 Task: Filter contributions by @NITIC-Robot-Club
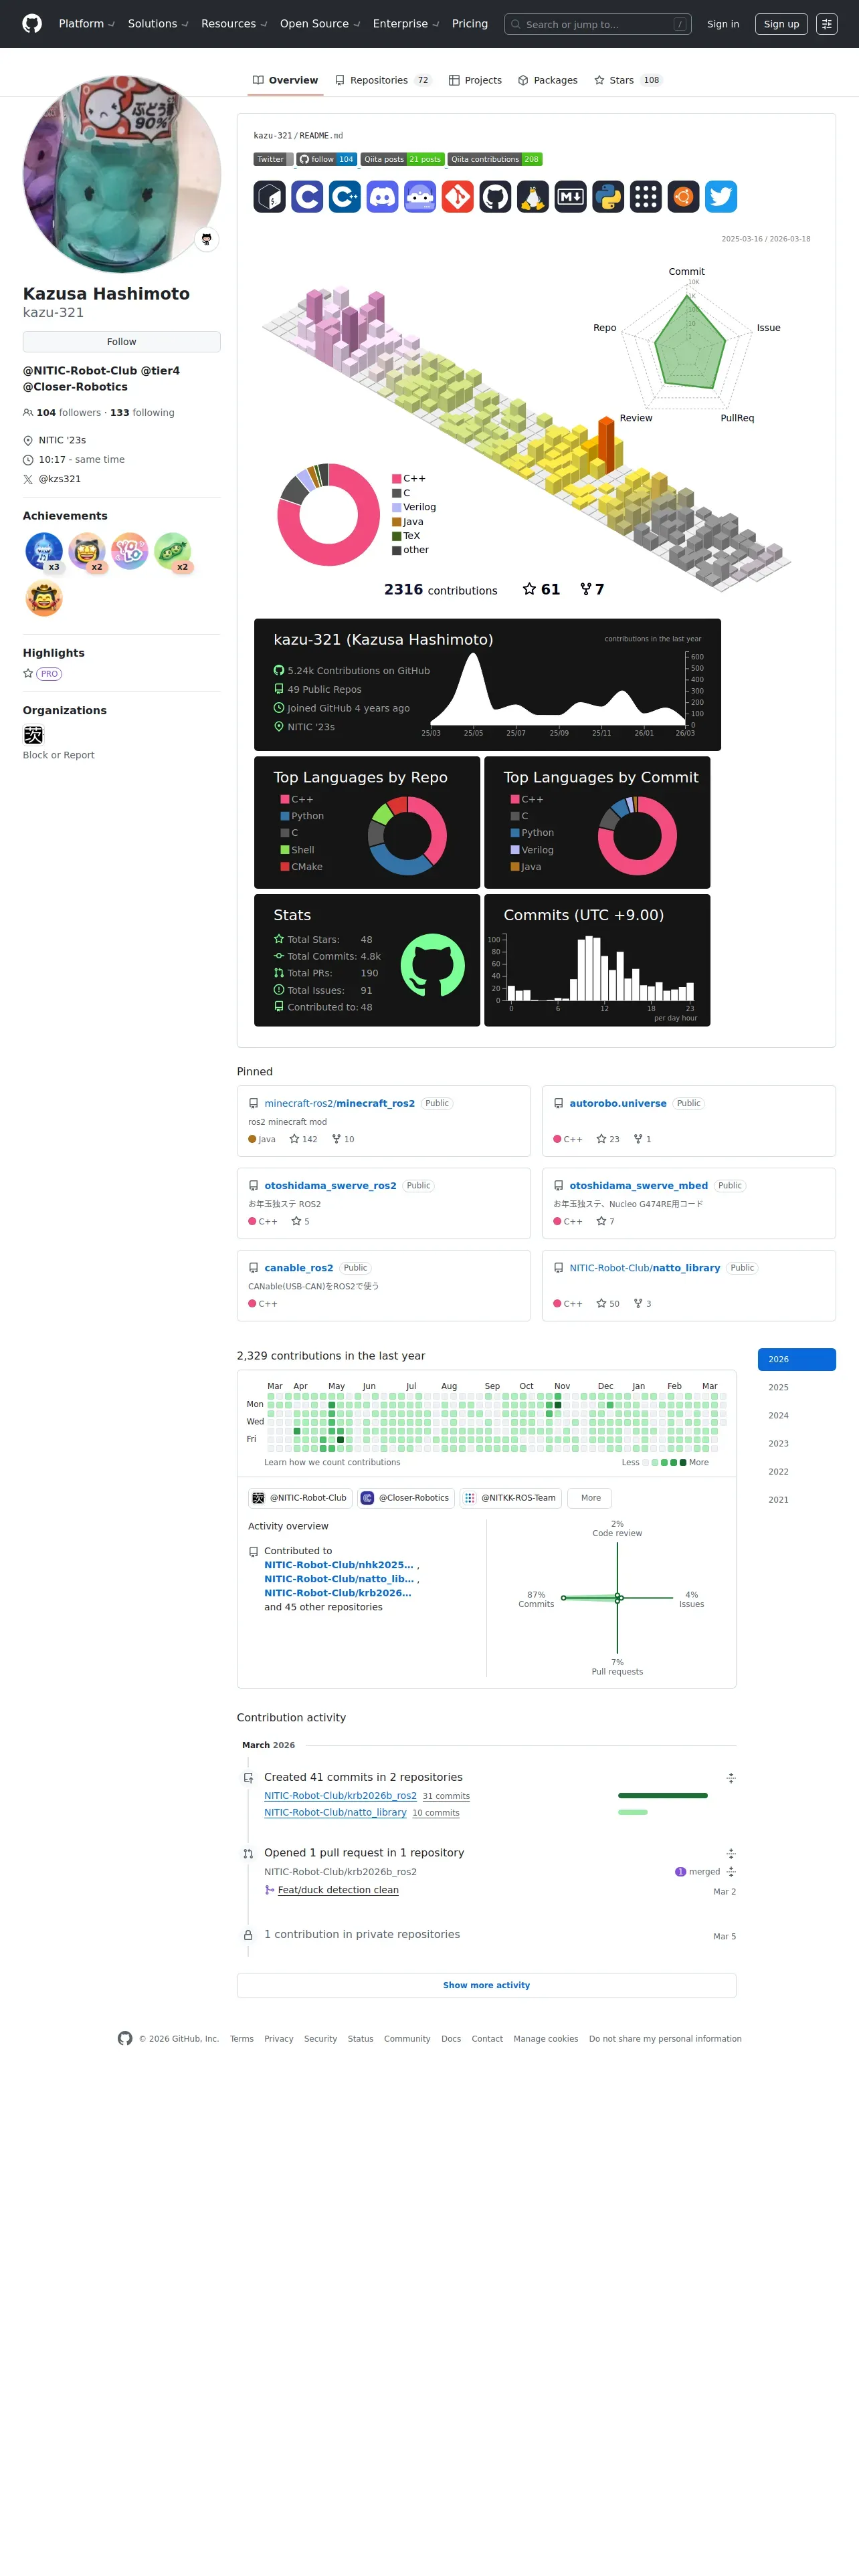[x=300, y=1498]
